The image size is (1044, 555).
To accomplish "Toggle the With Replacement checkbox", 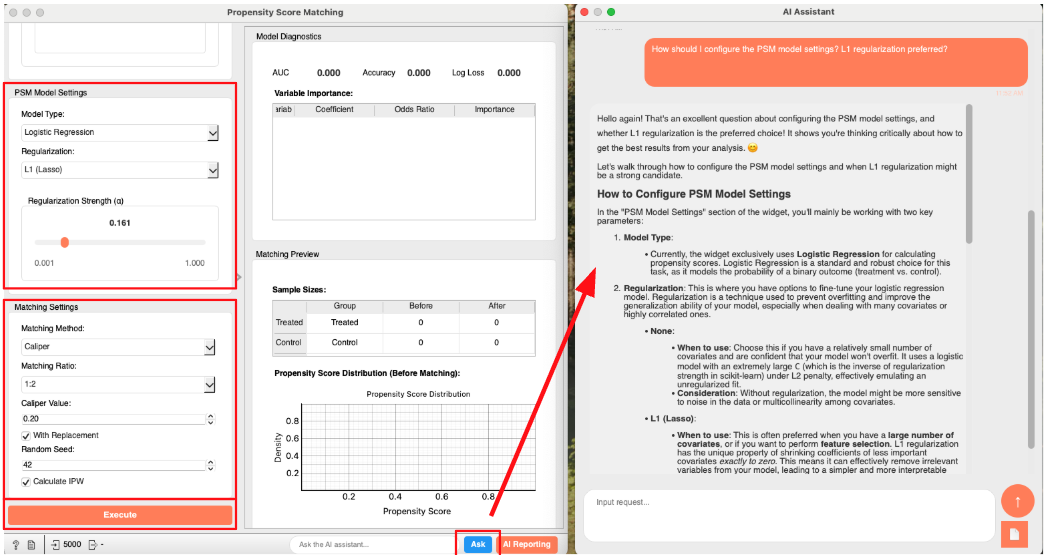I will pyautogui.click(x=26, y=435).
